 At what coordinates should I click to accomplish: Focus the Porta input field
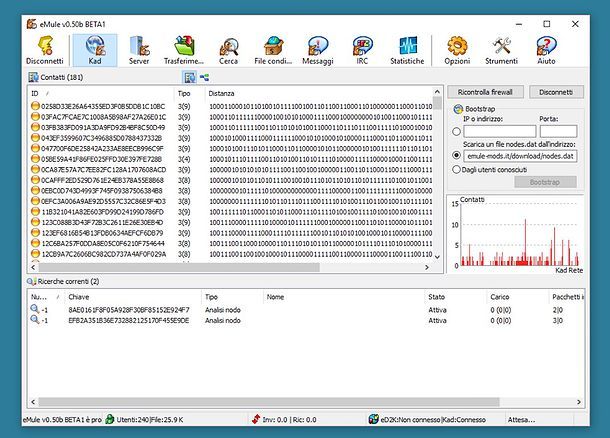558,131
